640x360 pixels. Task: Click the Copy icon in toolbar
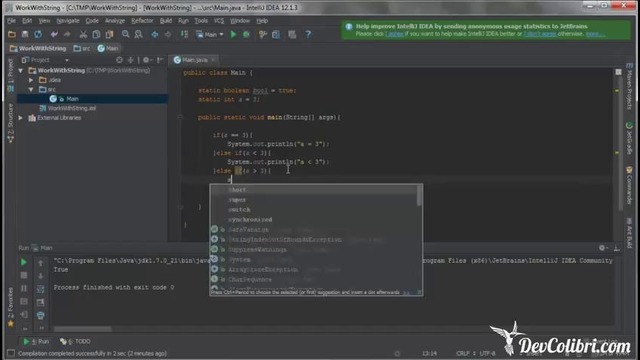point(96,35)
